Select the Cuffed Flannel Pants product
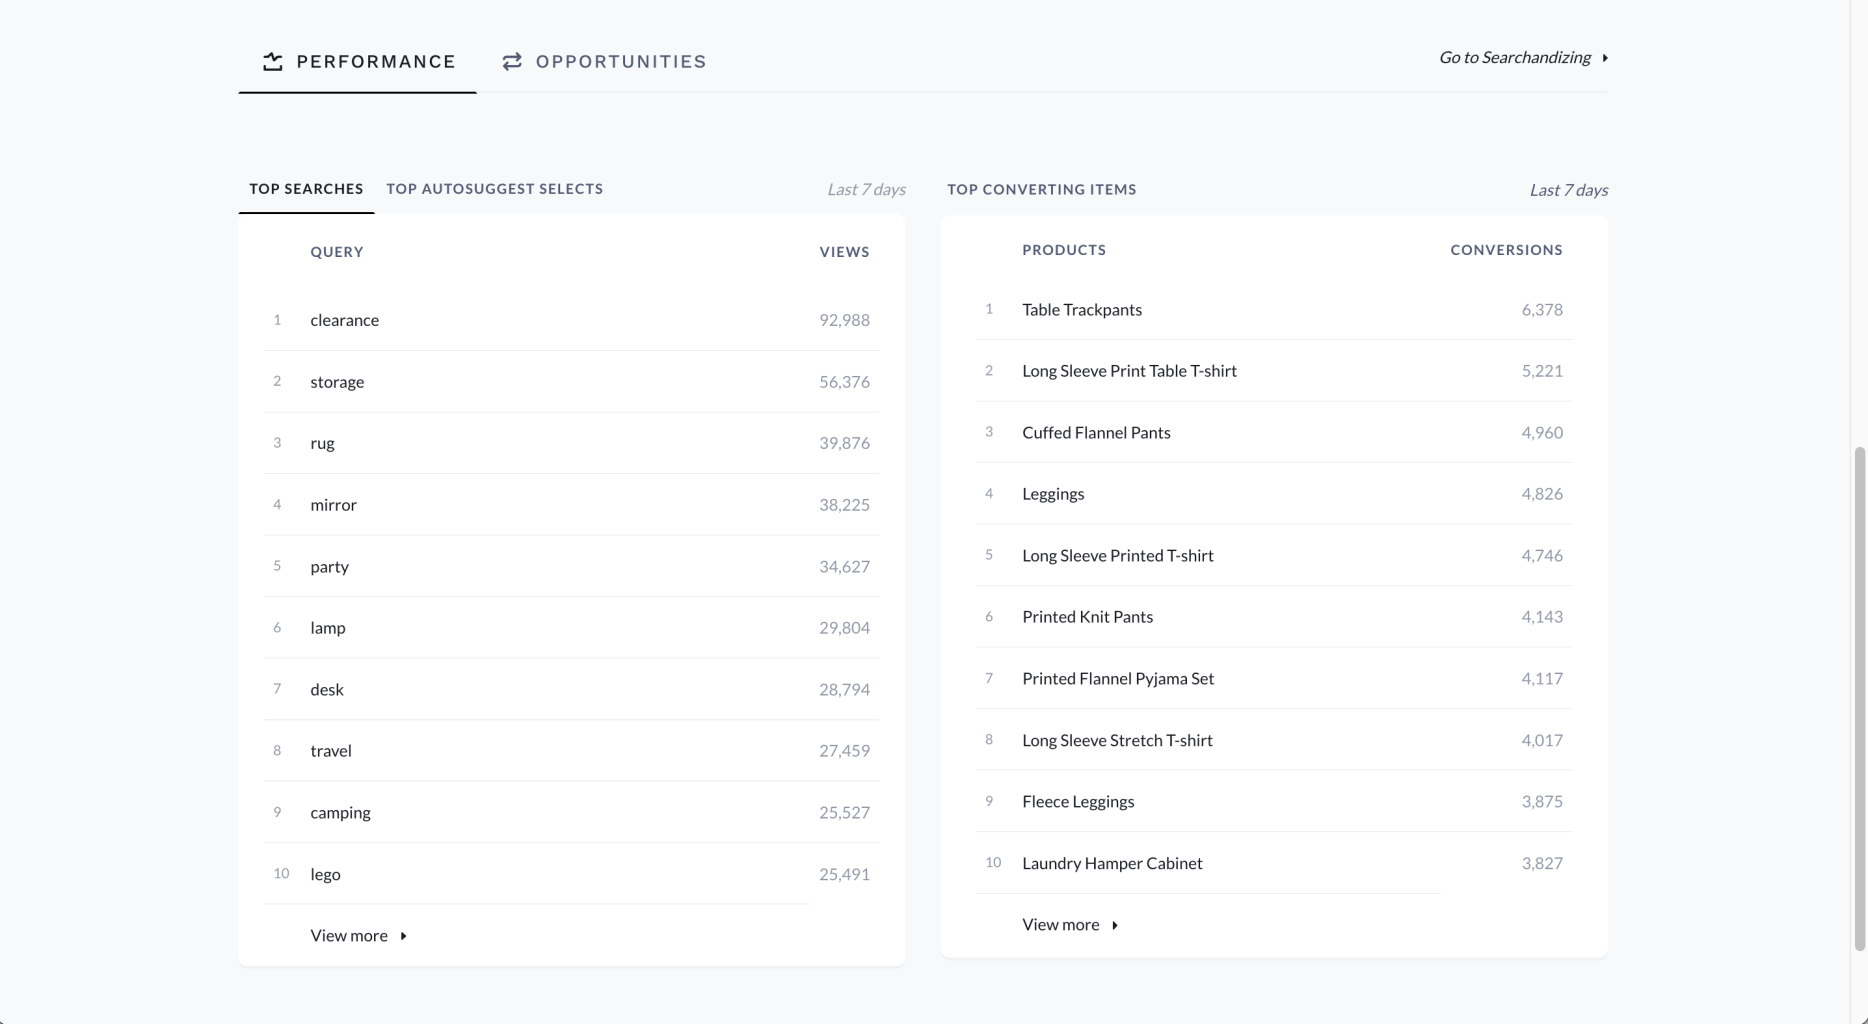 [1096, 433]
